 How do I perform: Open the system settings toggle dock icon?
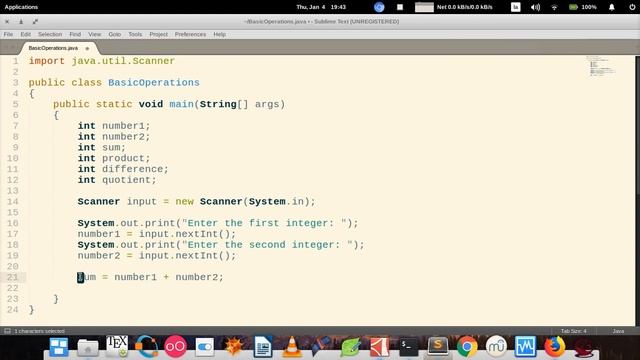click(x=204, y=347)
